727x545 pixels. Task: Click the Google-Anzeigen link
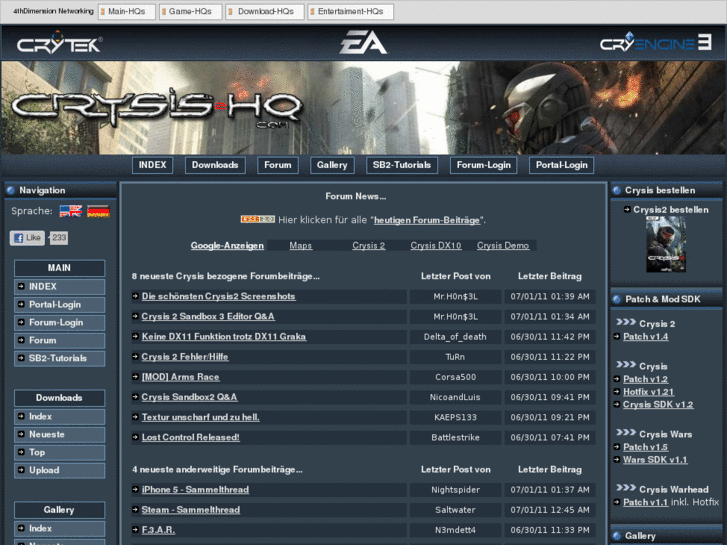pyautogui.click(x=227, y=245)
